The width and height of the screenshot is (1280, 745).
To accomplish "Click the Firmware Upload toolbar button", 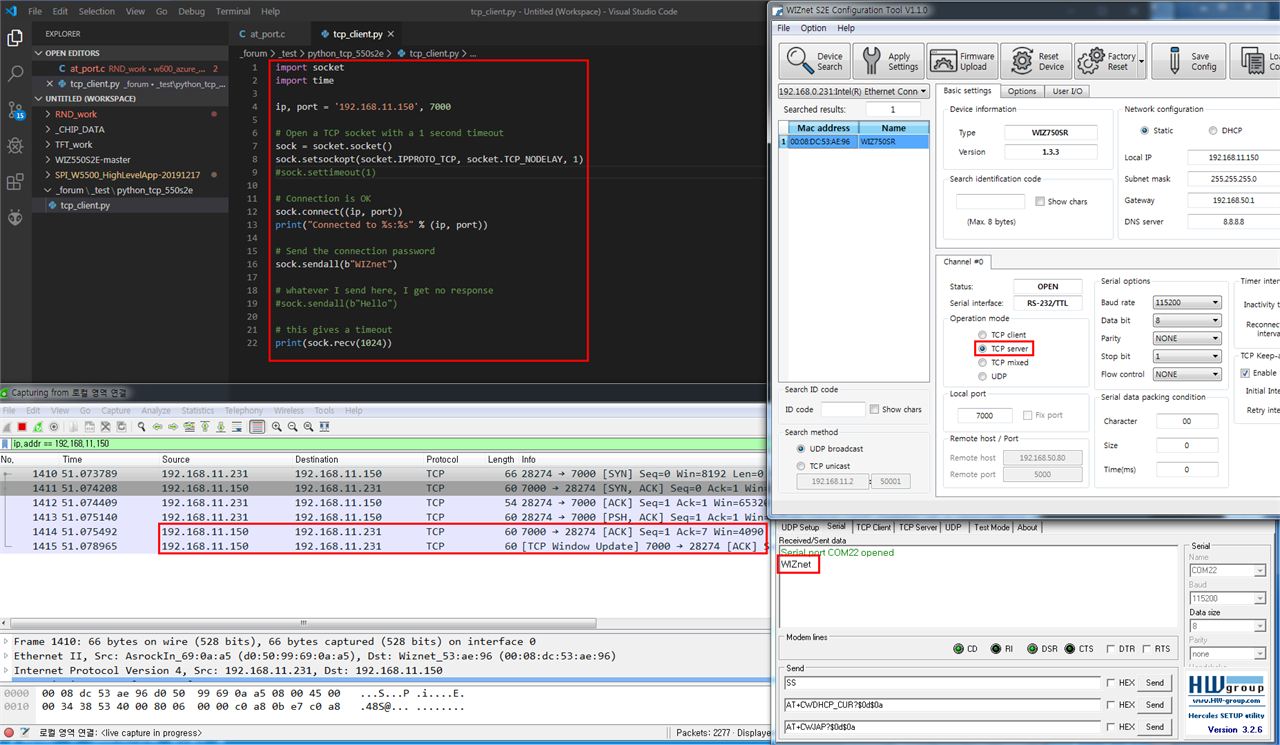I will [962, 62].
